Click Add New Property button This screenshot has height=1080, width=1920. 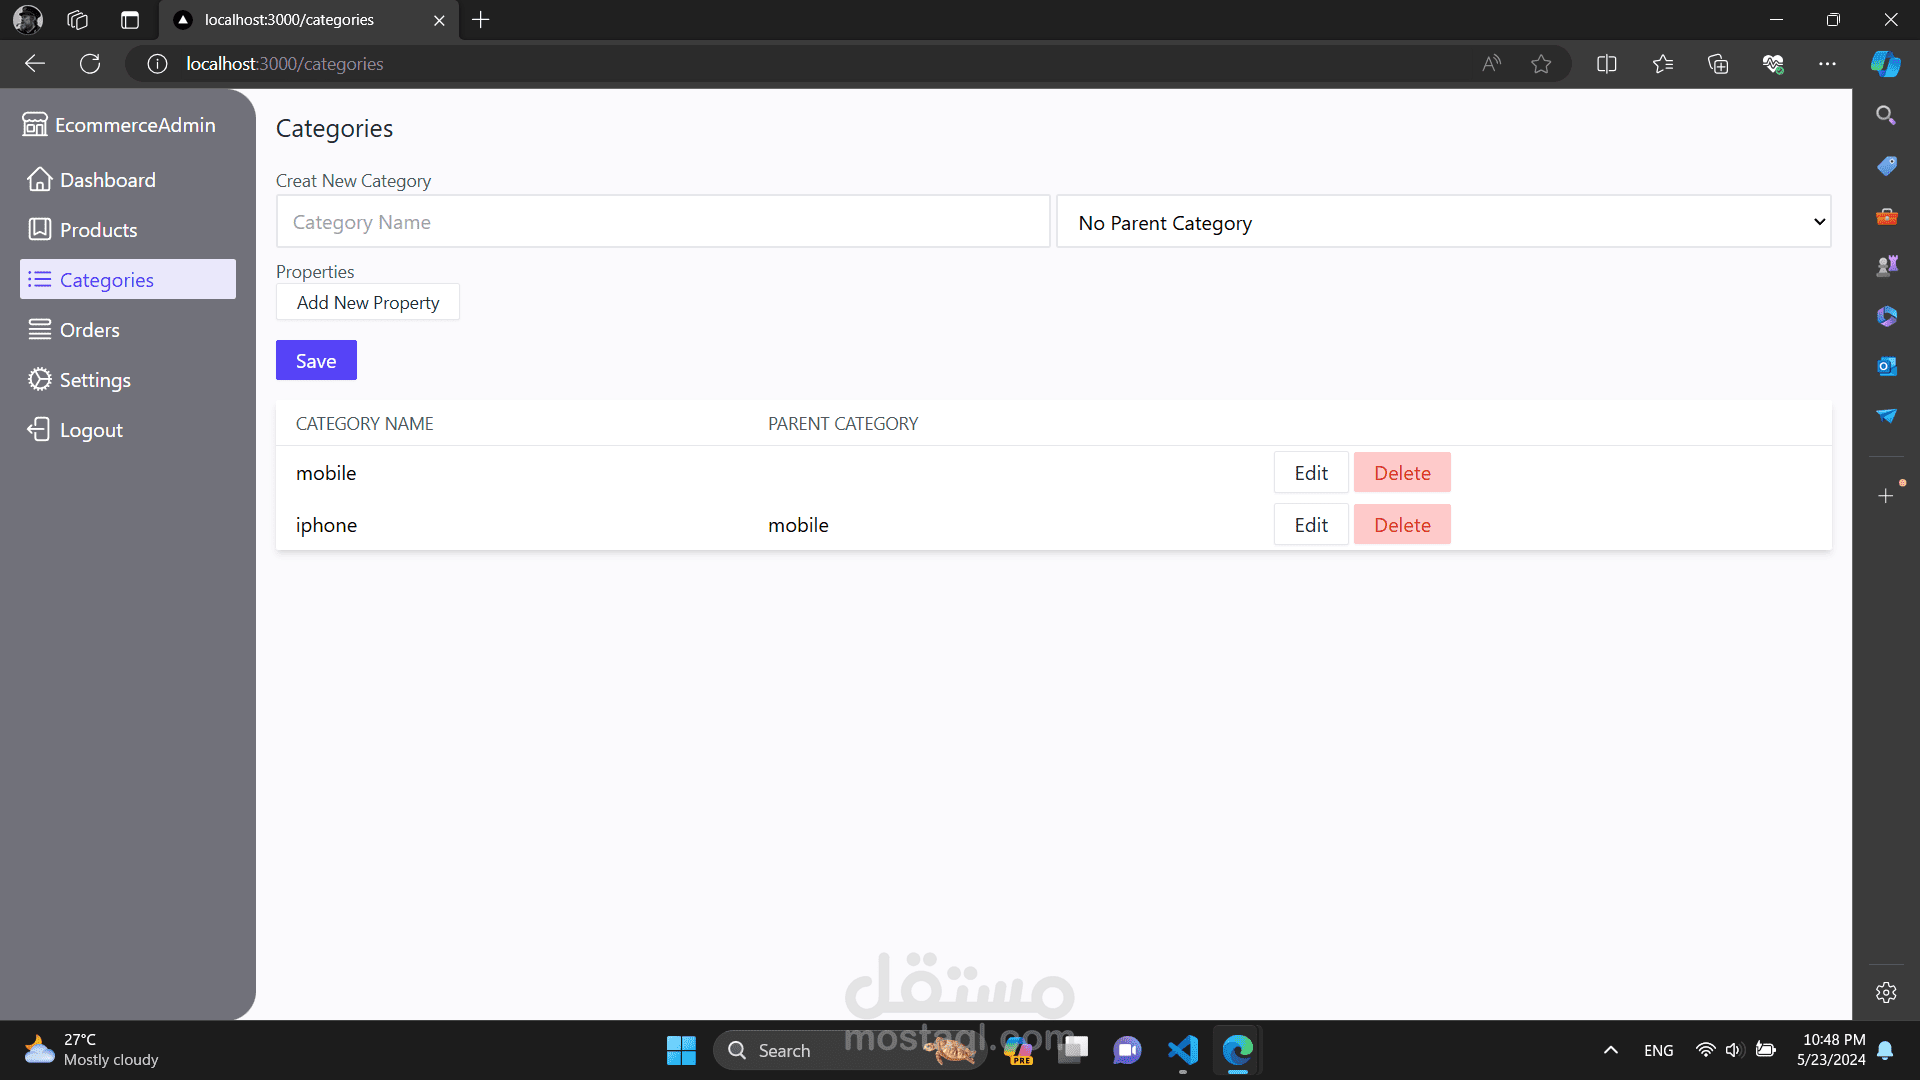click(368, 303)
